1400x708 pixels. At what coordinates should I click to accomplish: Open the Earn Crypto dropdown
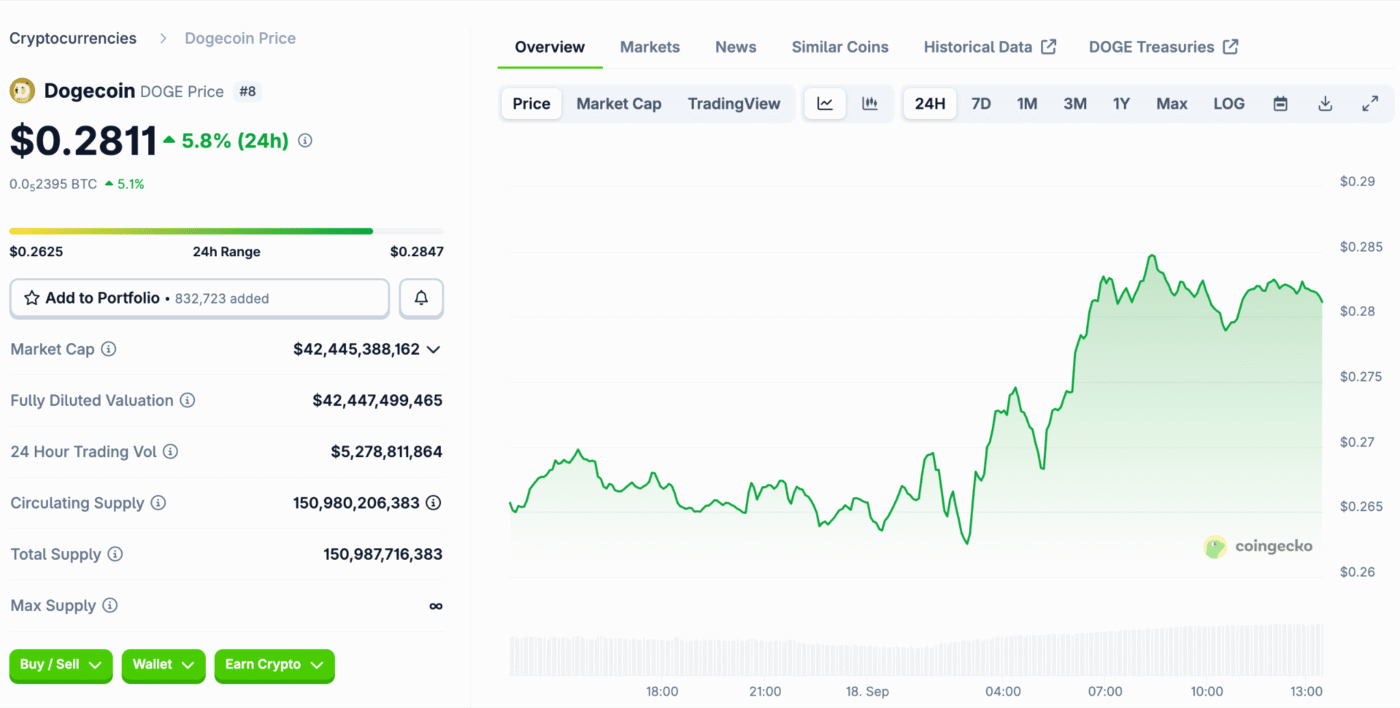[x=274, y=665]
